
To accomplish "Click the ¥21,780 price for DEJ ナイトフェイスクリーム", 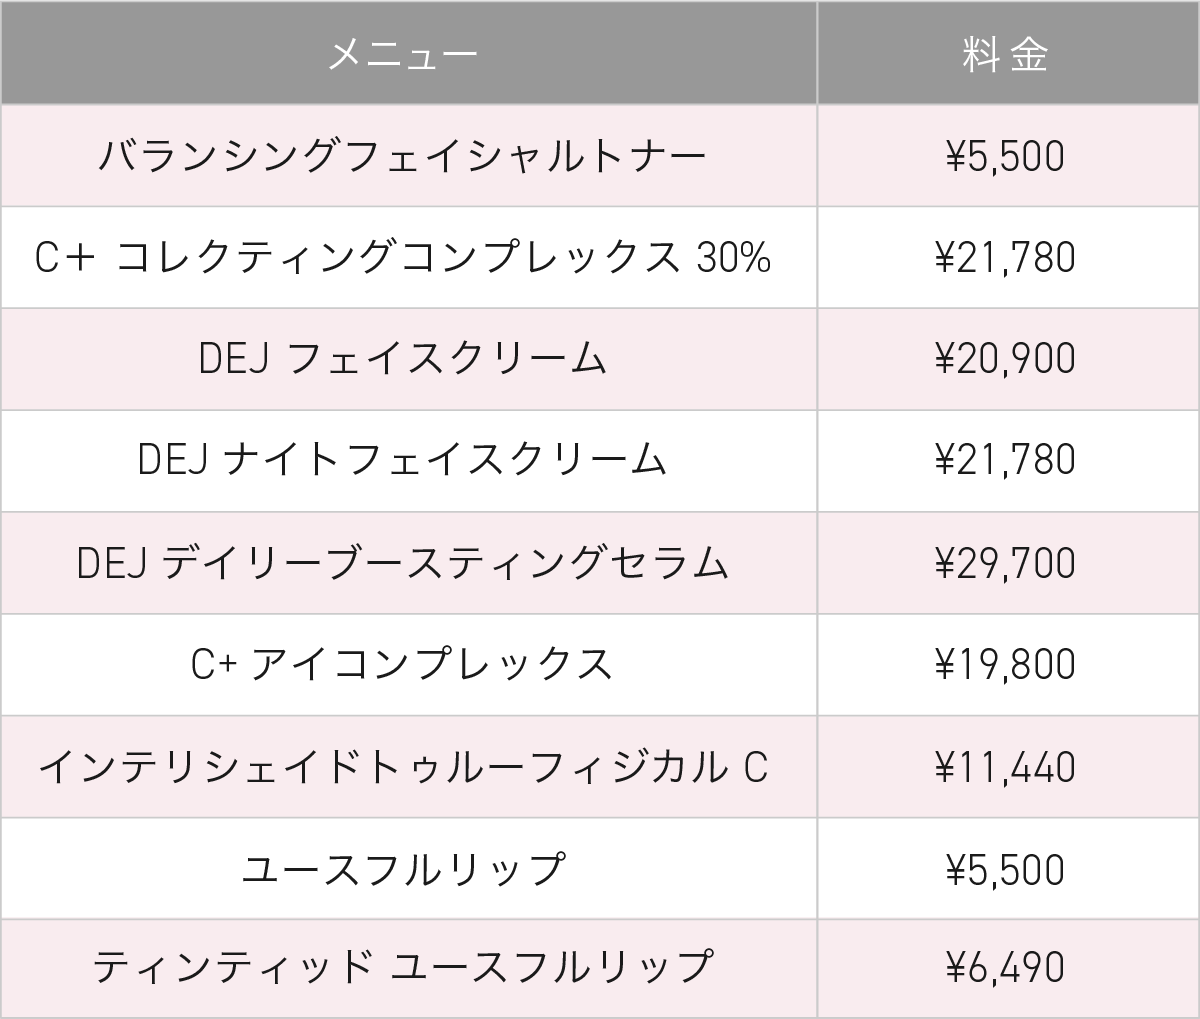I will [1005, 460].
